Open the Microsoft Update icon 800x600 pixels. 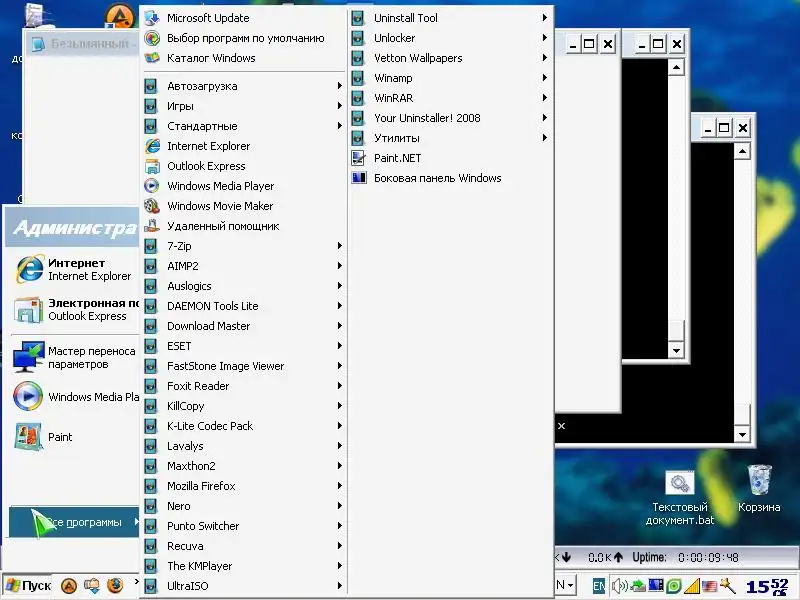click(x=152, y=18)
